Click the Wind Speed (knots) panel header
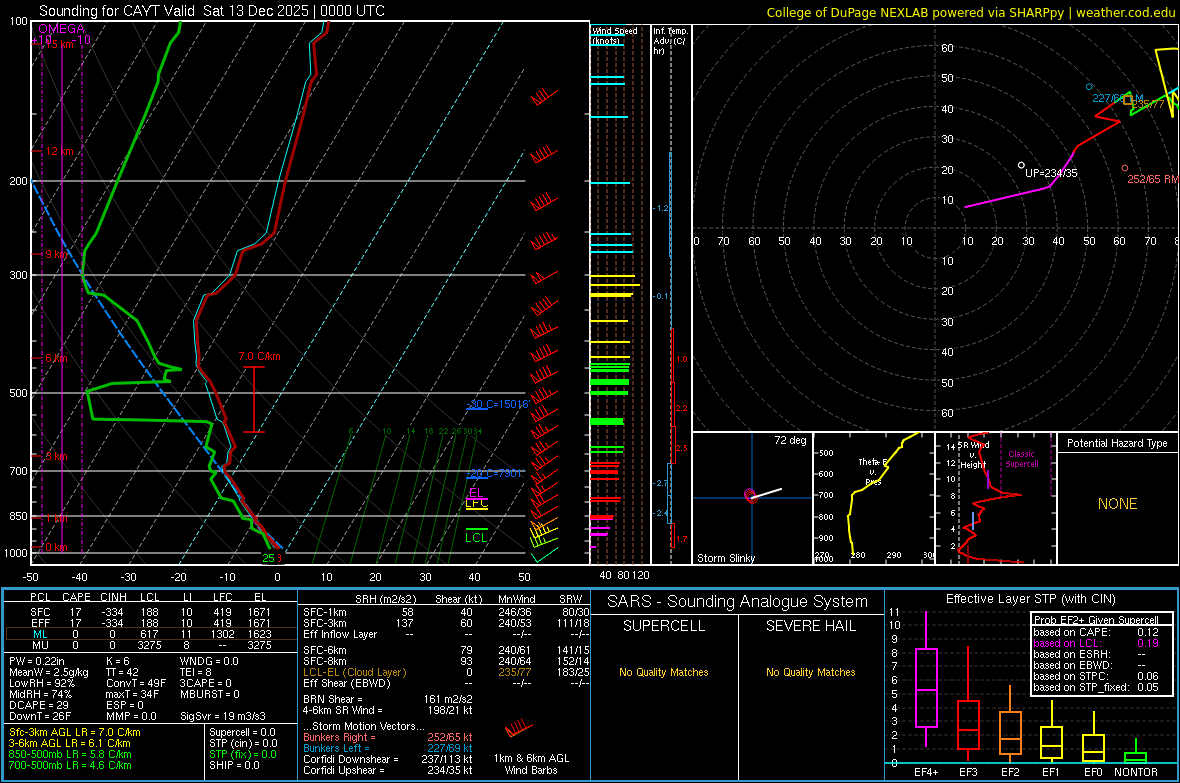1180x783 pixels. click(x=614, y=35)
